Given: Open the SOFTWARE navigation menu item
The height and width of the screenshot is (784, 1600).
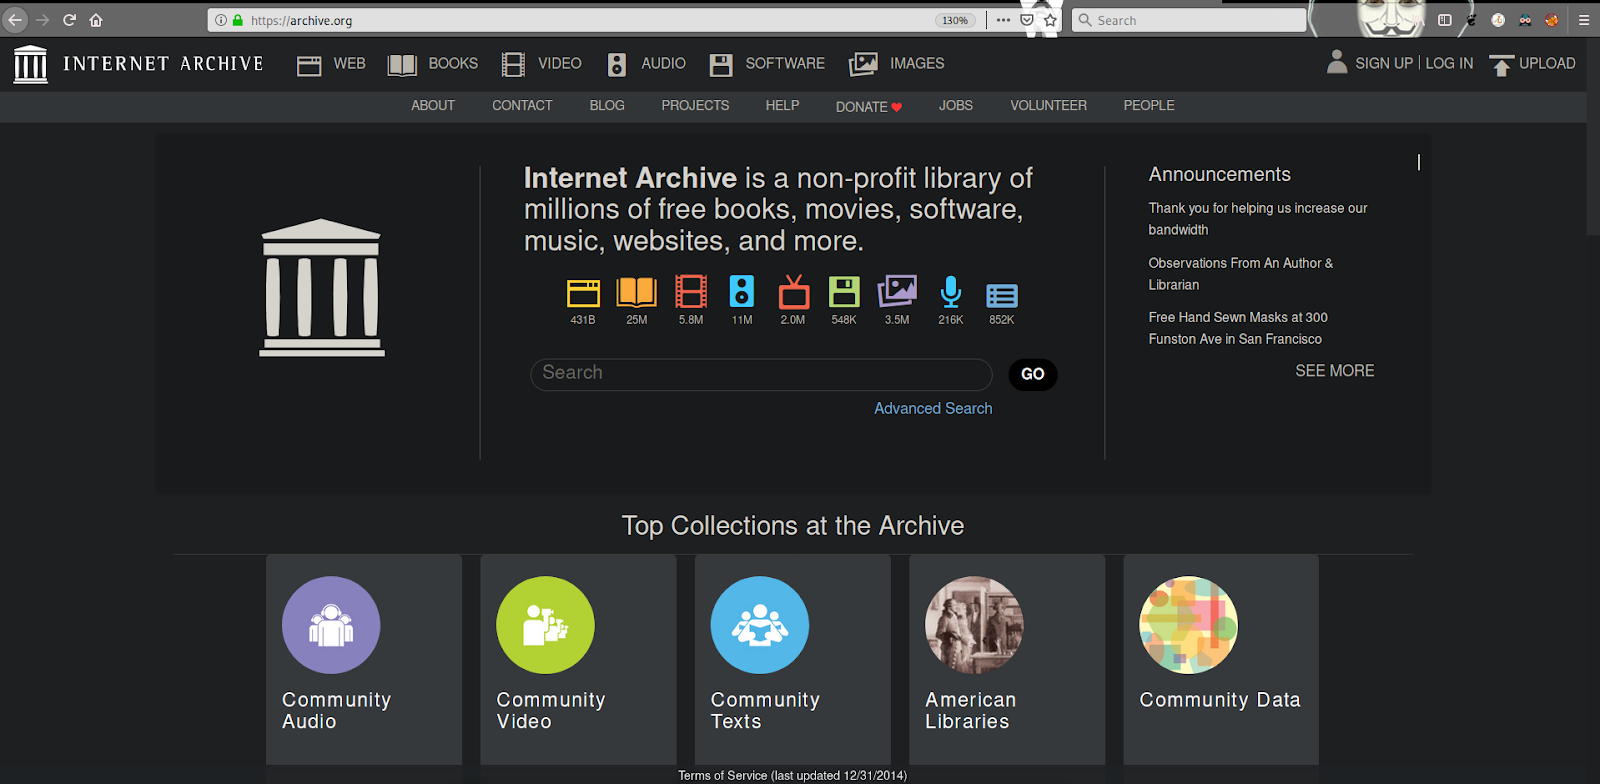Looking at the screenshot, I should point(785,64).
